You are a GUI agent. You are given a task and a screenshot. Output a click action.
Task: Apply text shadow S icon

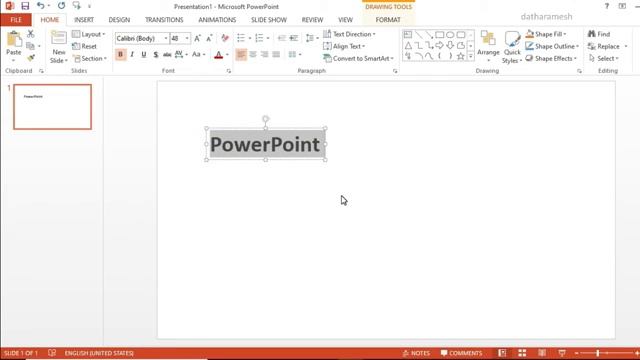tap(156, 55)
